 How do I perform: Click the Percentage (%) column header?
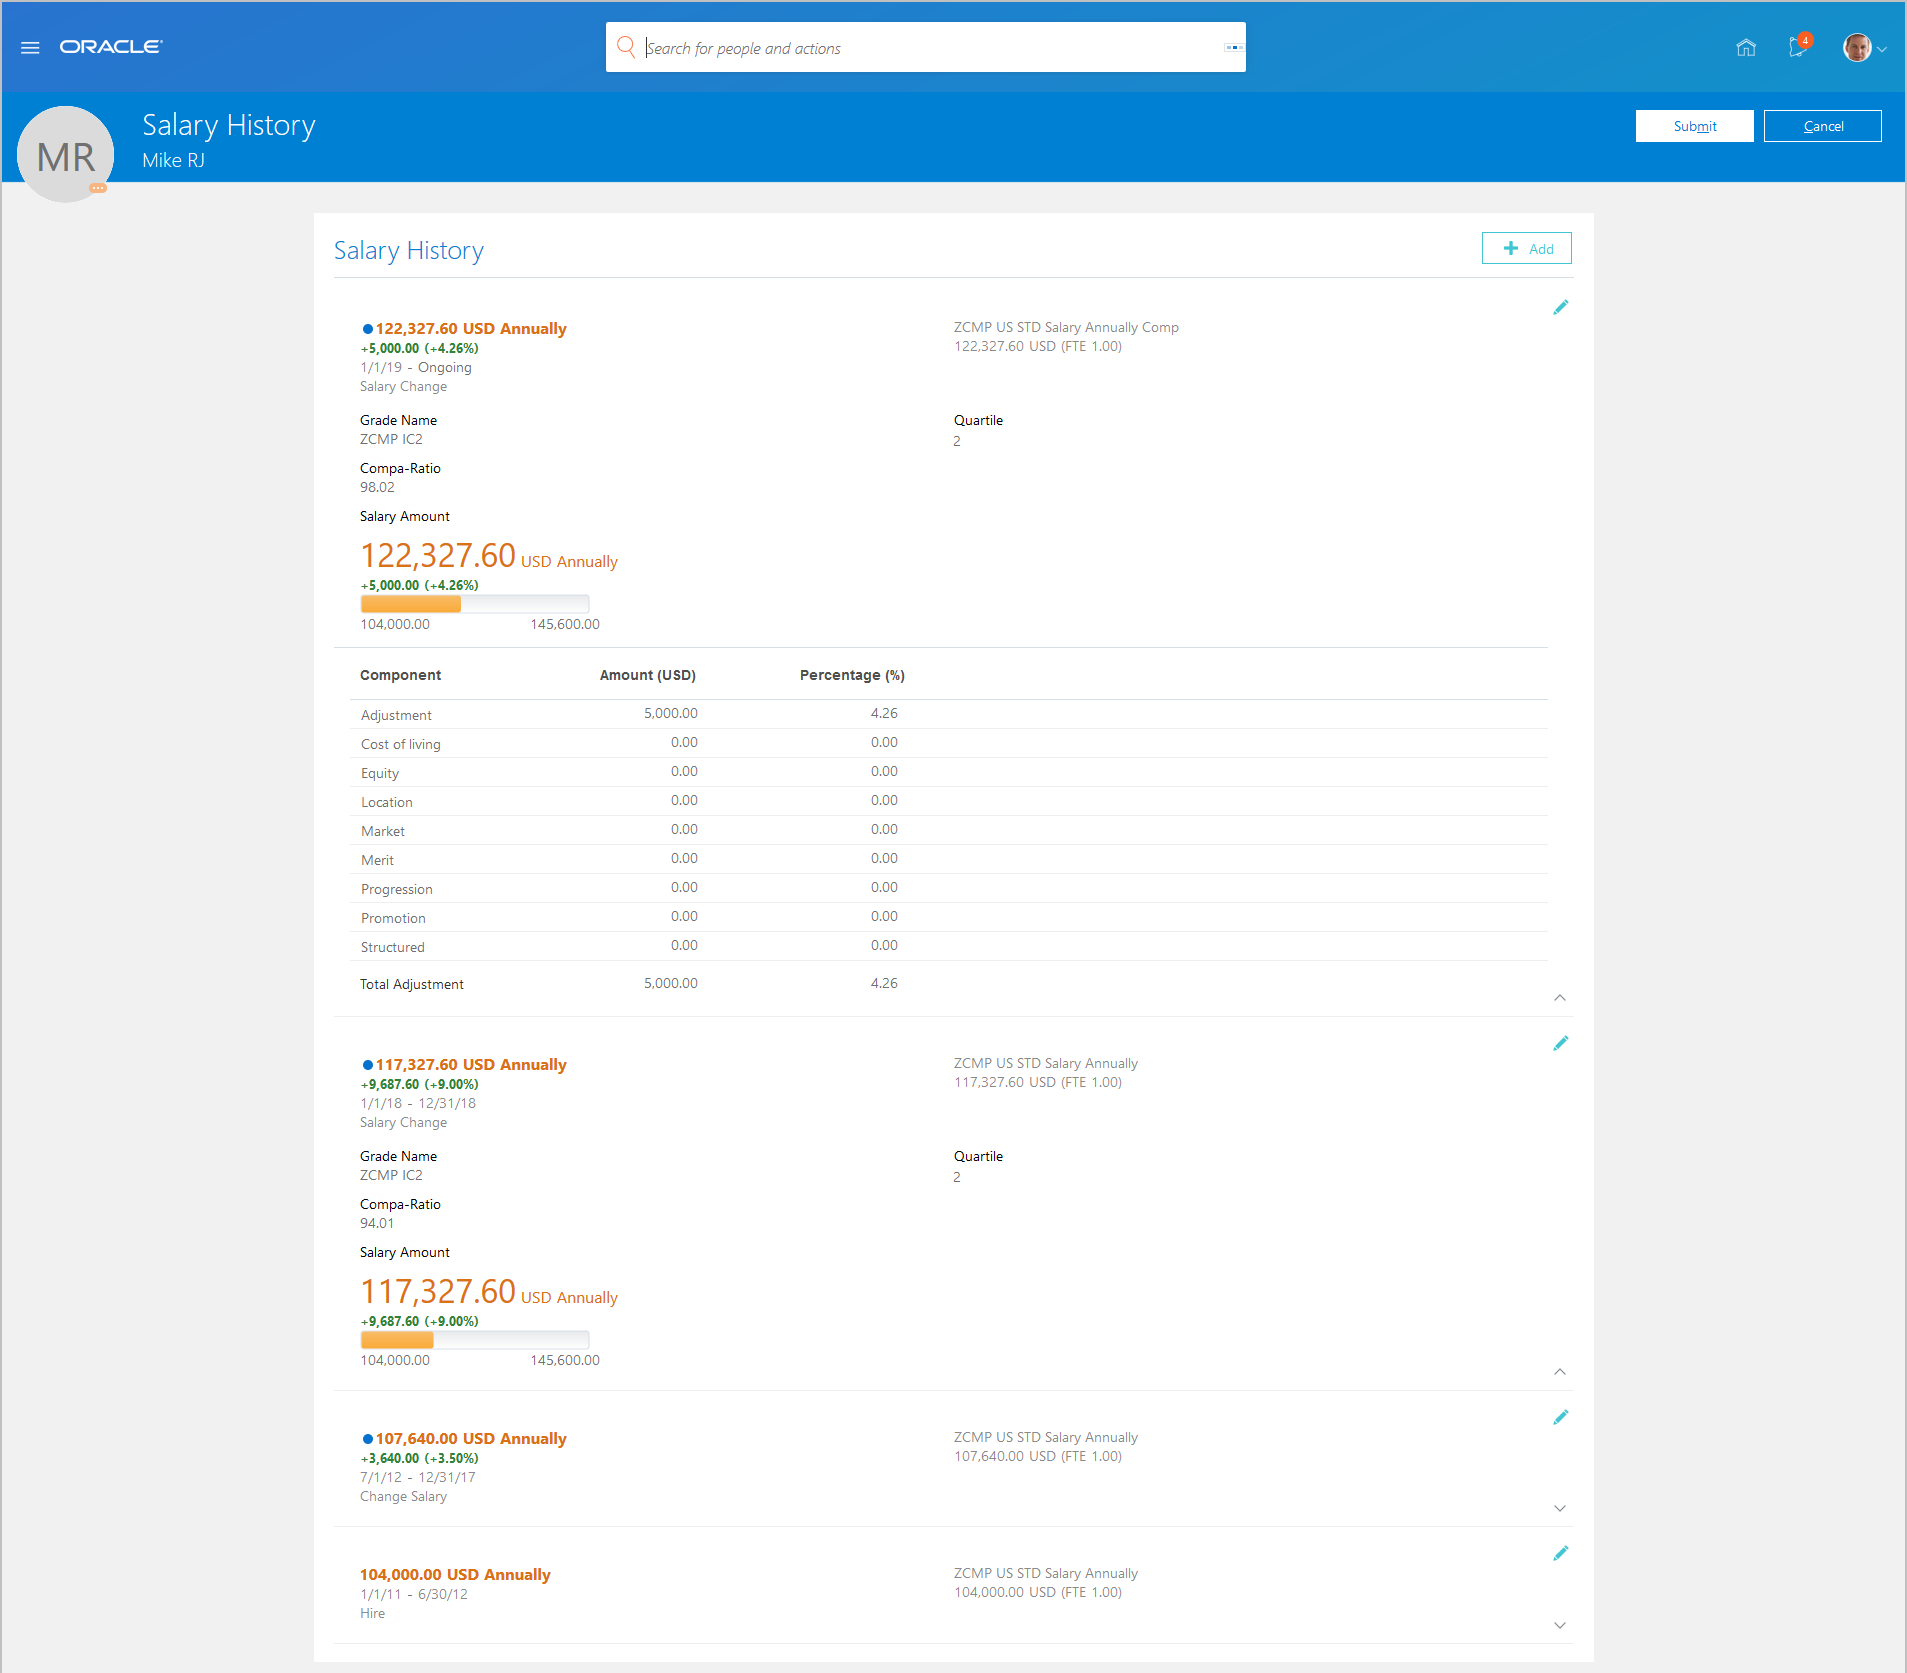(x=852, y=675)
